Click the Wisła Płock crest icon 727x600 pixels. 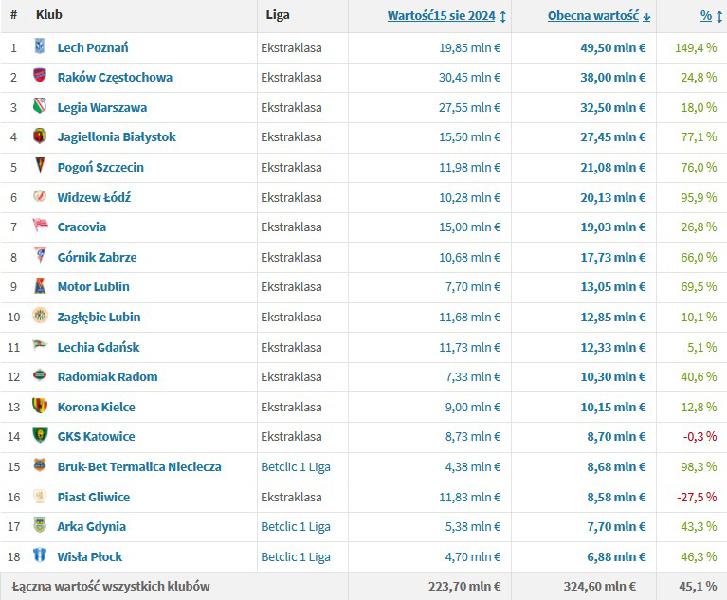click(x=40, y=556)
